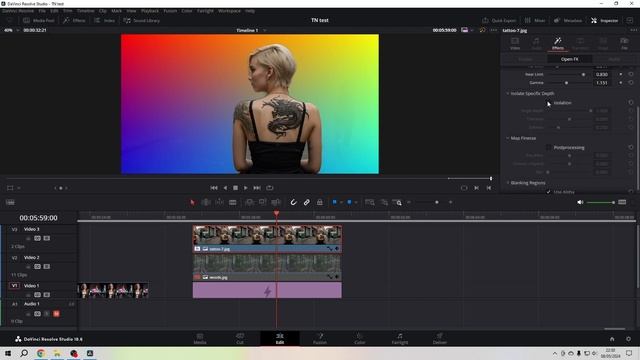Toggle the Linked Selection chain icon
640x360 pixels.
pyautogui.click(x=307, y=202)
